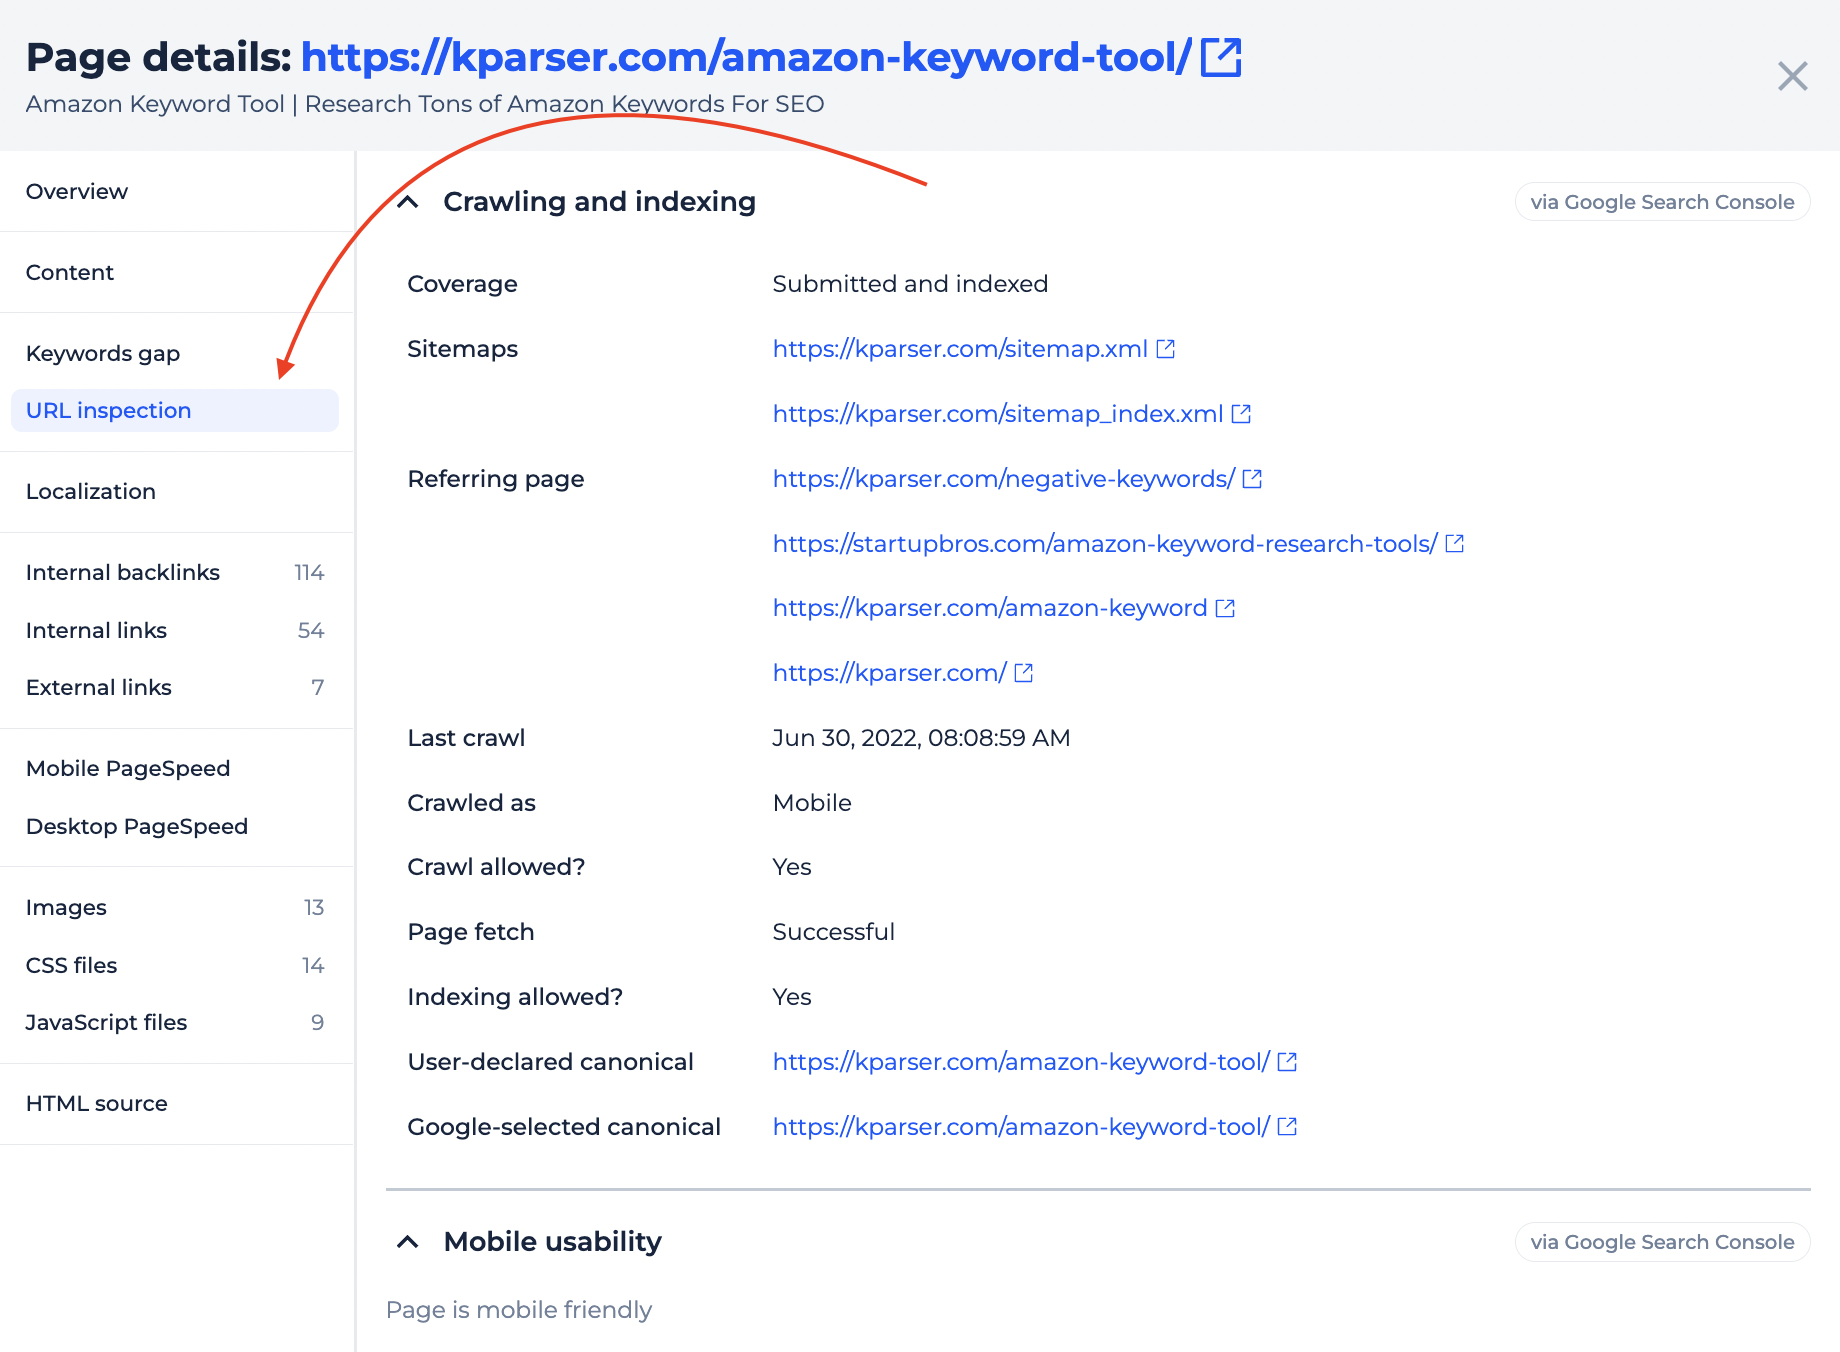Open User-declared canonical URL link
1840x1352 pixels.
(1021, 1062)
